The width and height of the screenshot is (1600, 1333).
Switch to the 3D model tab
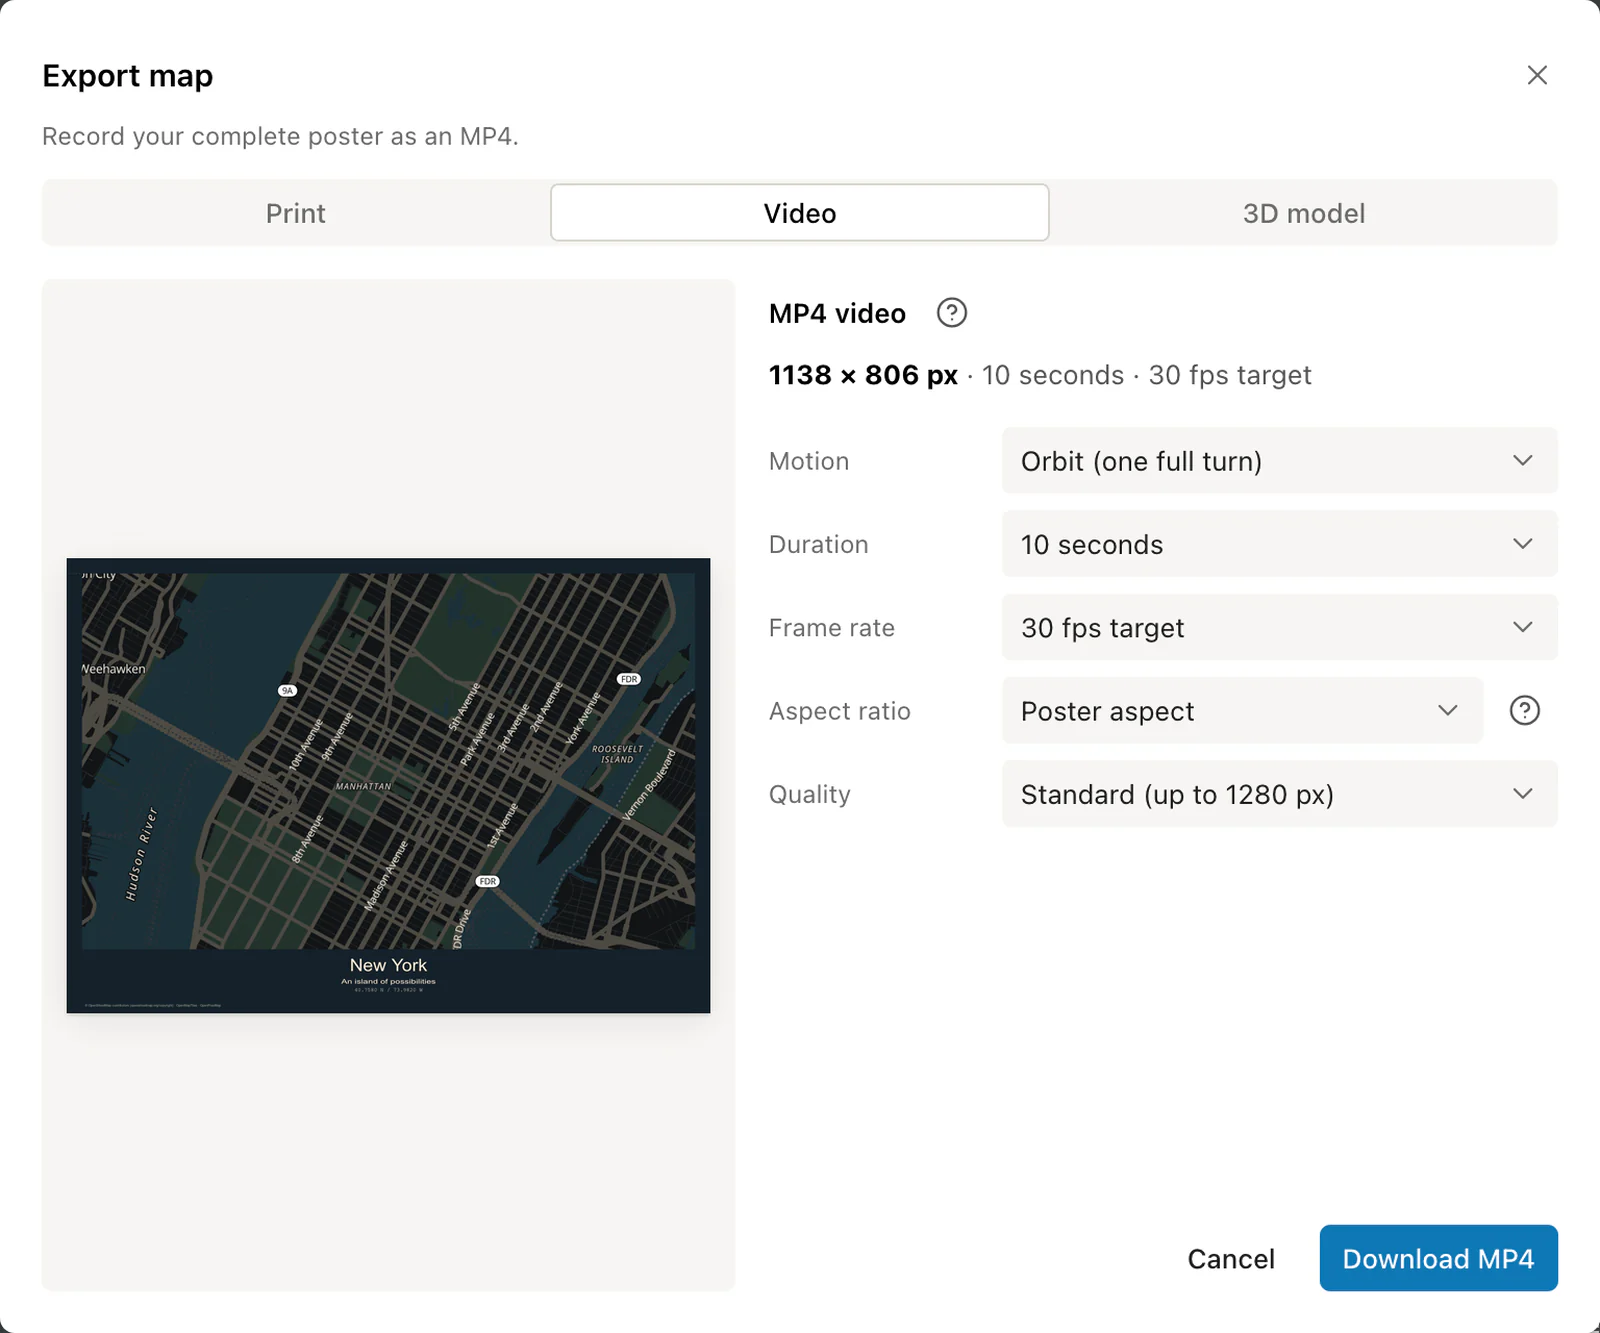(1303, 213)
